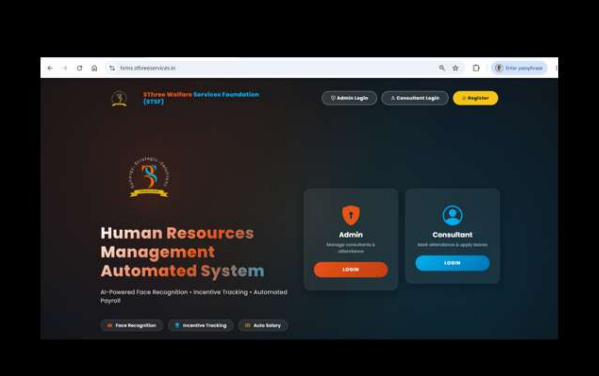Viewport: 599px width, 376px height.
Task: Click the zoom magnifier icon in address bar
Action: [x=442, y=68]
